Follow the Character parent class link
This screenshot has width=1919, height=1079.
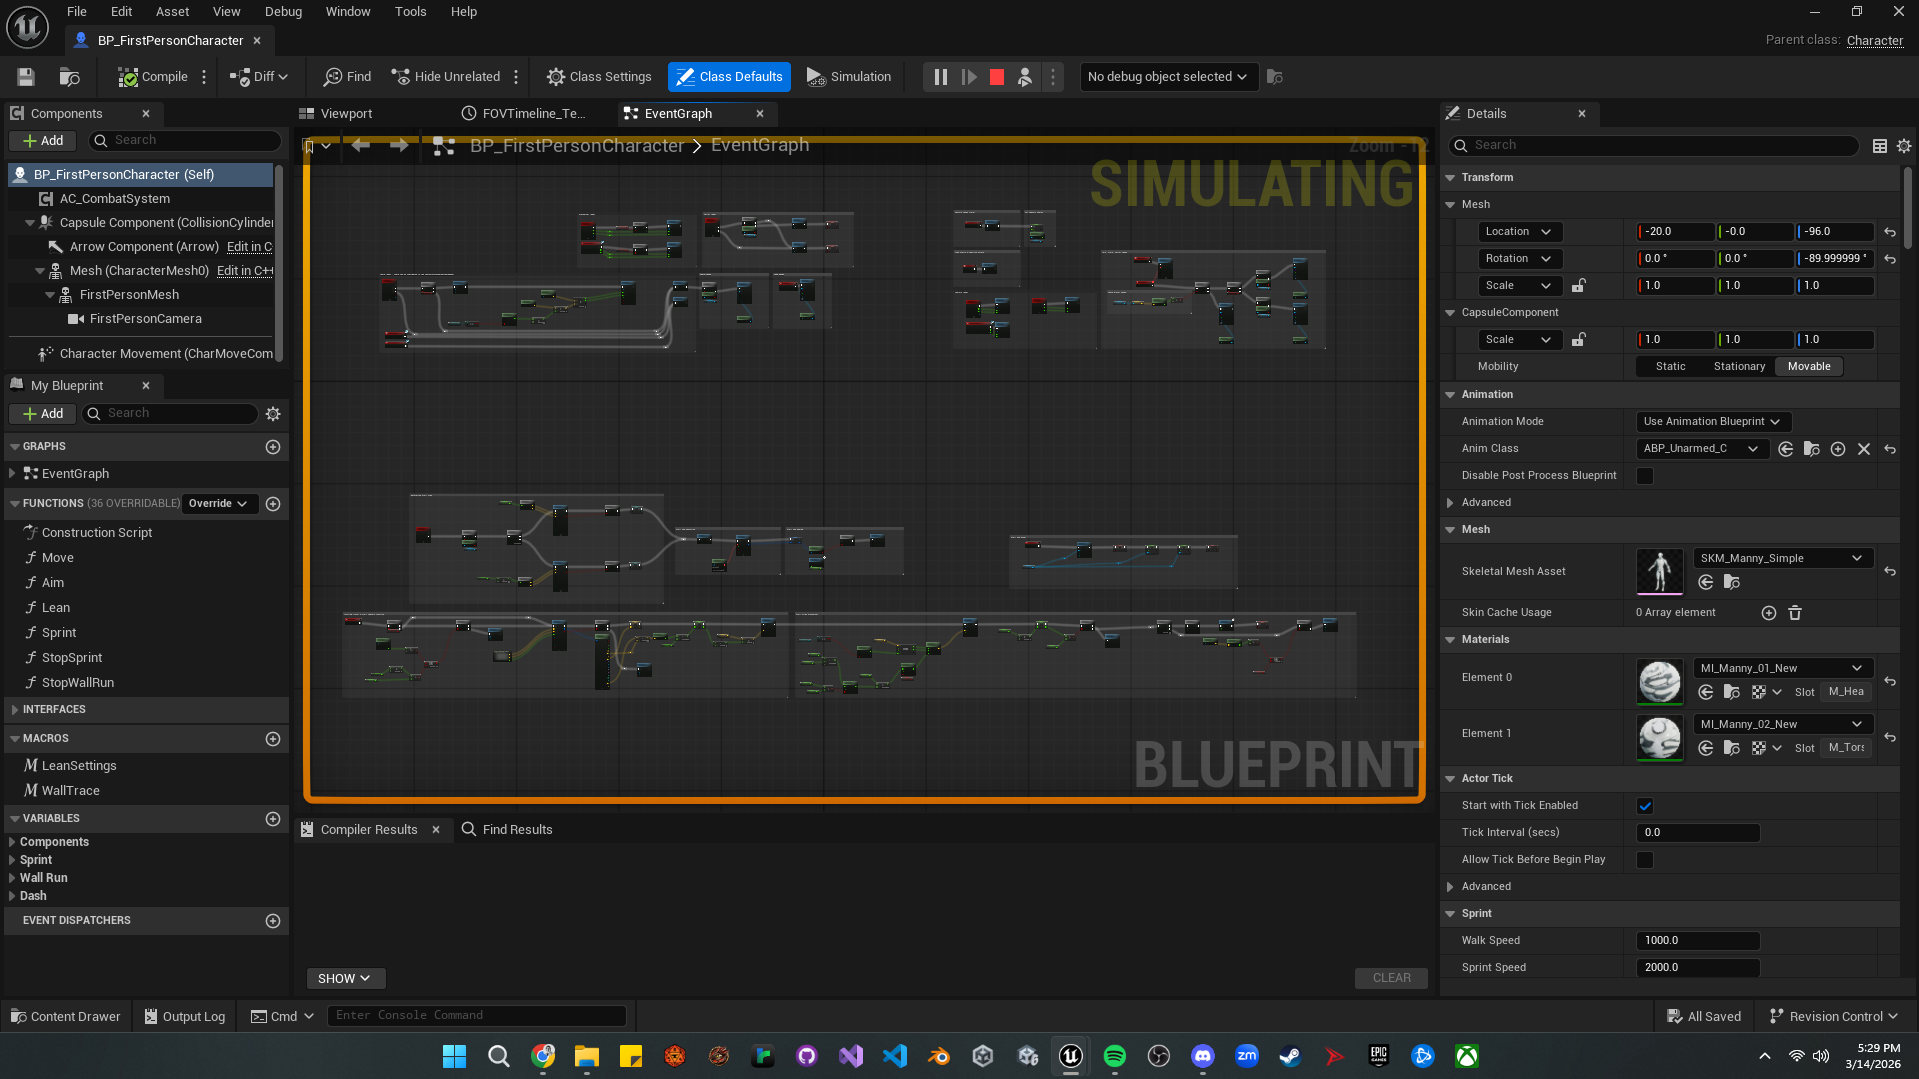(1874, 41)
